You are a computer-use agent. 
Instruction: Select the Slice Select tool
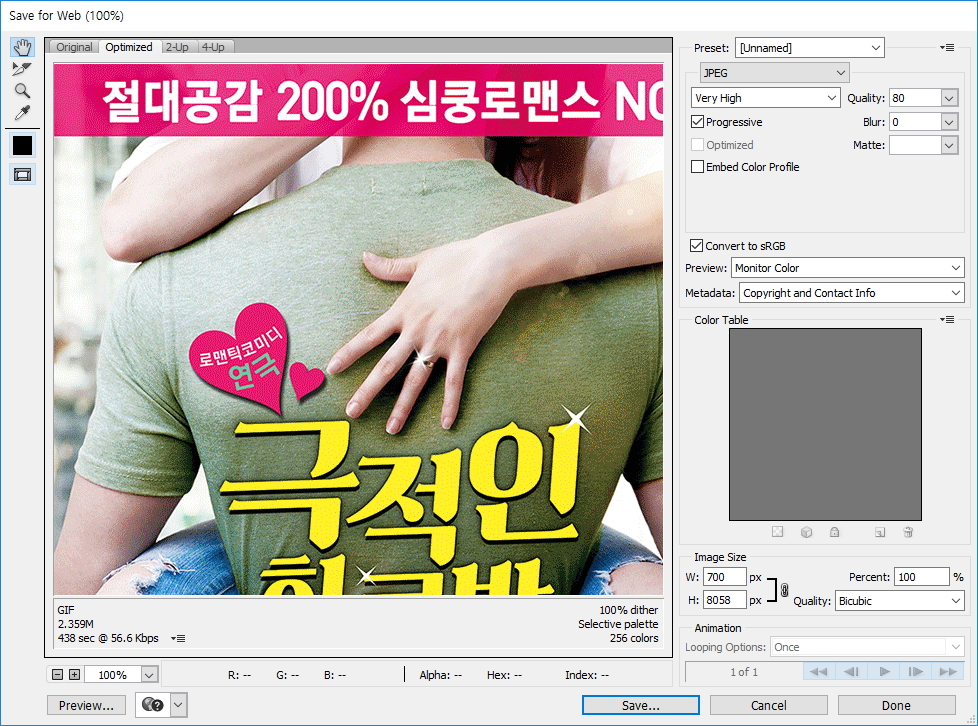pos(22,69)
